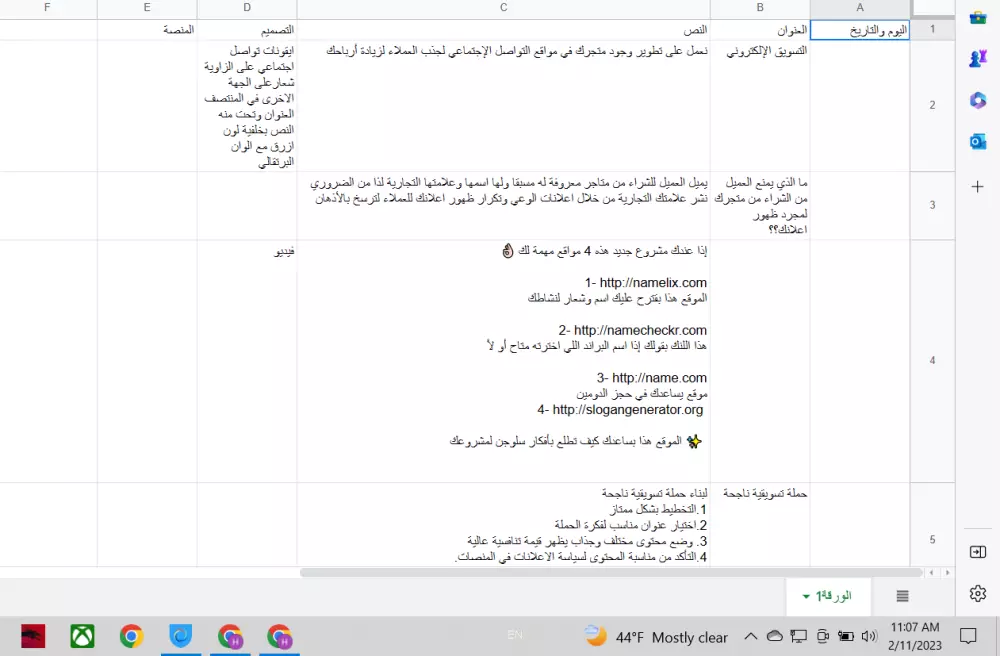The width and height of the screenshot is (1000, 656).
Task: Click the settings gear at bottom right
Action: click(978, 594)
